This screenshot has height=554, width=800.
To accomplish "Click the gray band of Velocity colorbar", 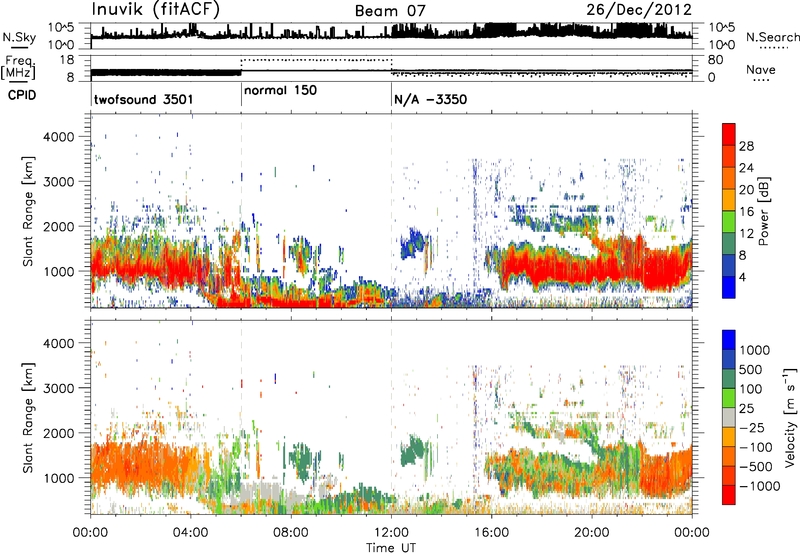I will (x=729, y=418).
